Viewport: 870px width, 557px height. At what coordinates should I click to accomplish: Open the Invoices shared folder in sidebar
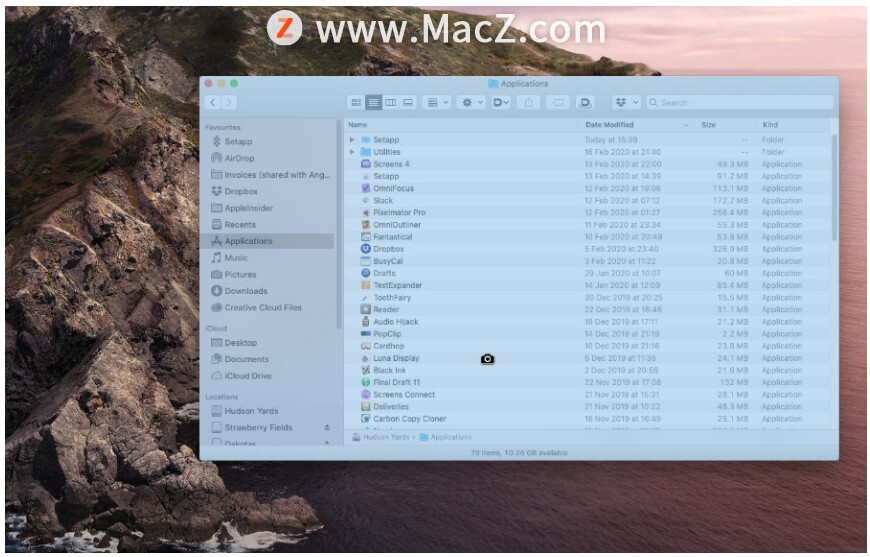point(269,175)
